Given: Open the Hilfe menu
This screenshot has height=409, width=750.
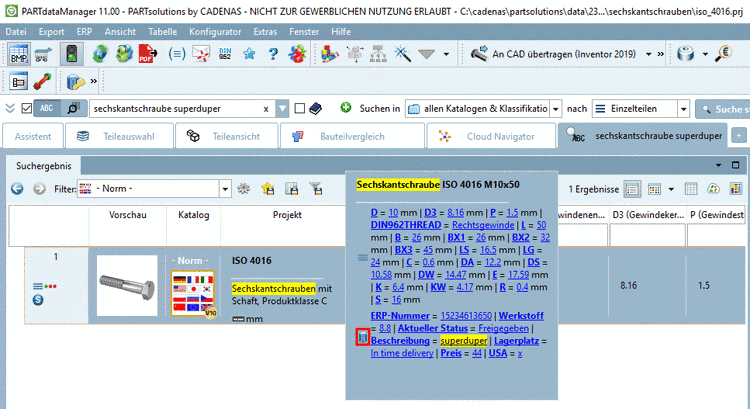Looking at the screenshot, I should 341,32.
